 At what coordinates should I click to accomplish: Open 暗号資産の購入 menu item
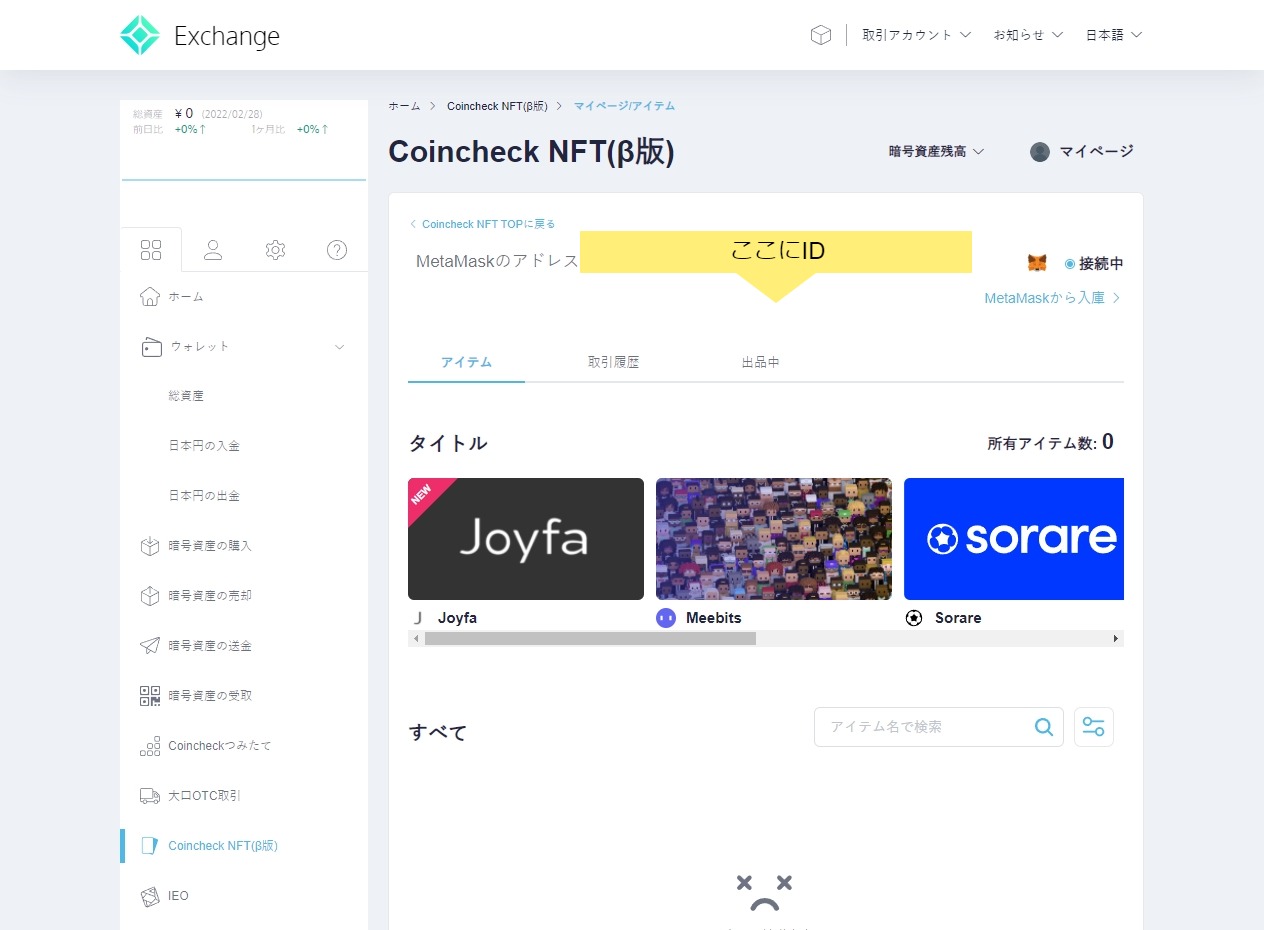pyautogui.click(x=210, y=546)
